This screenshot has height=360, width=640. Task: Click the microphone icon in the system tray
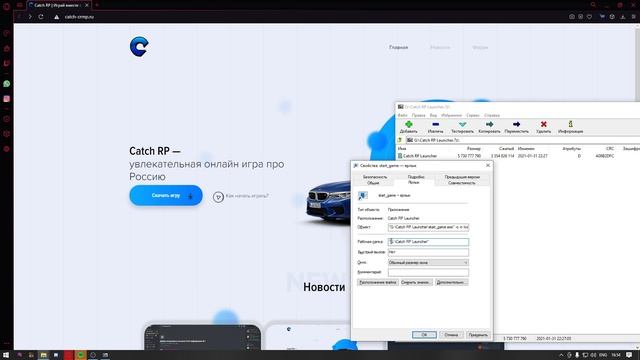pos(577,355)
